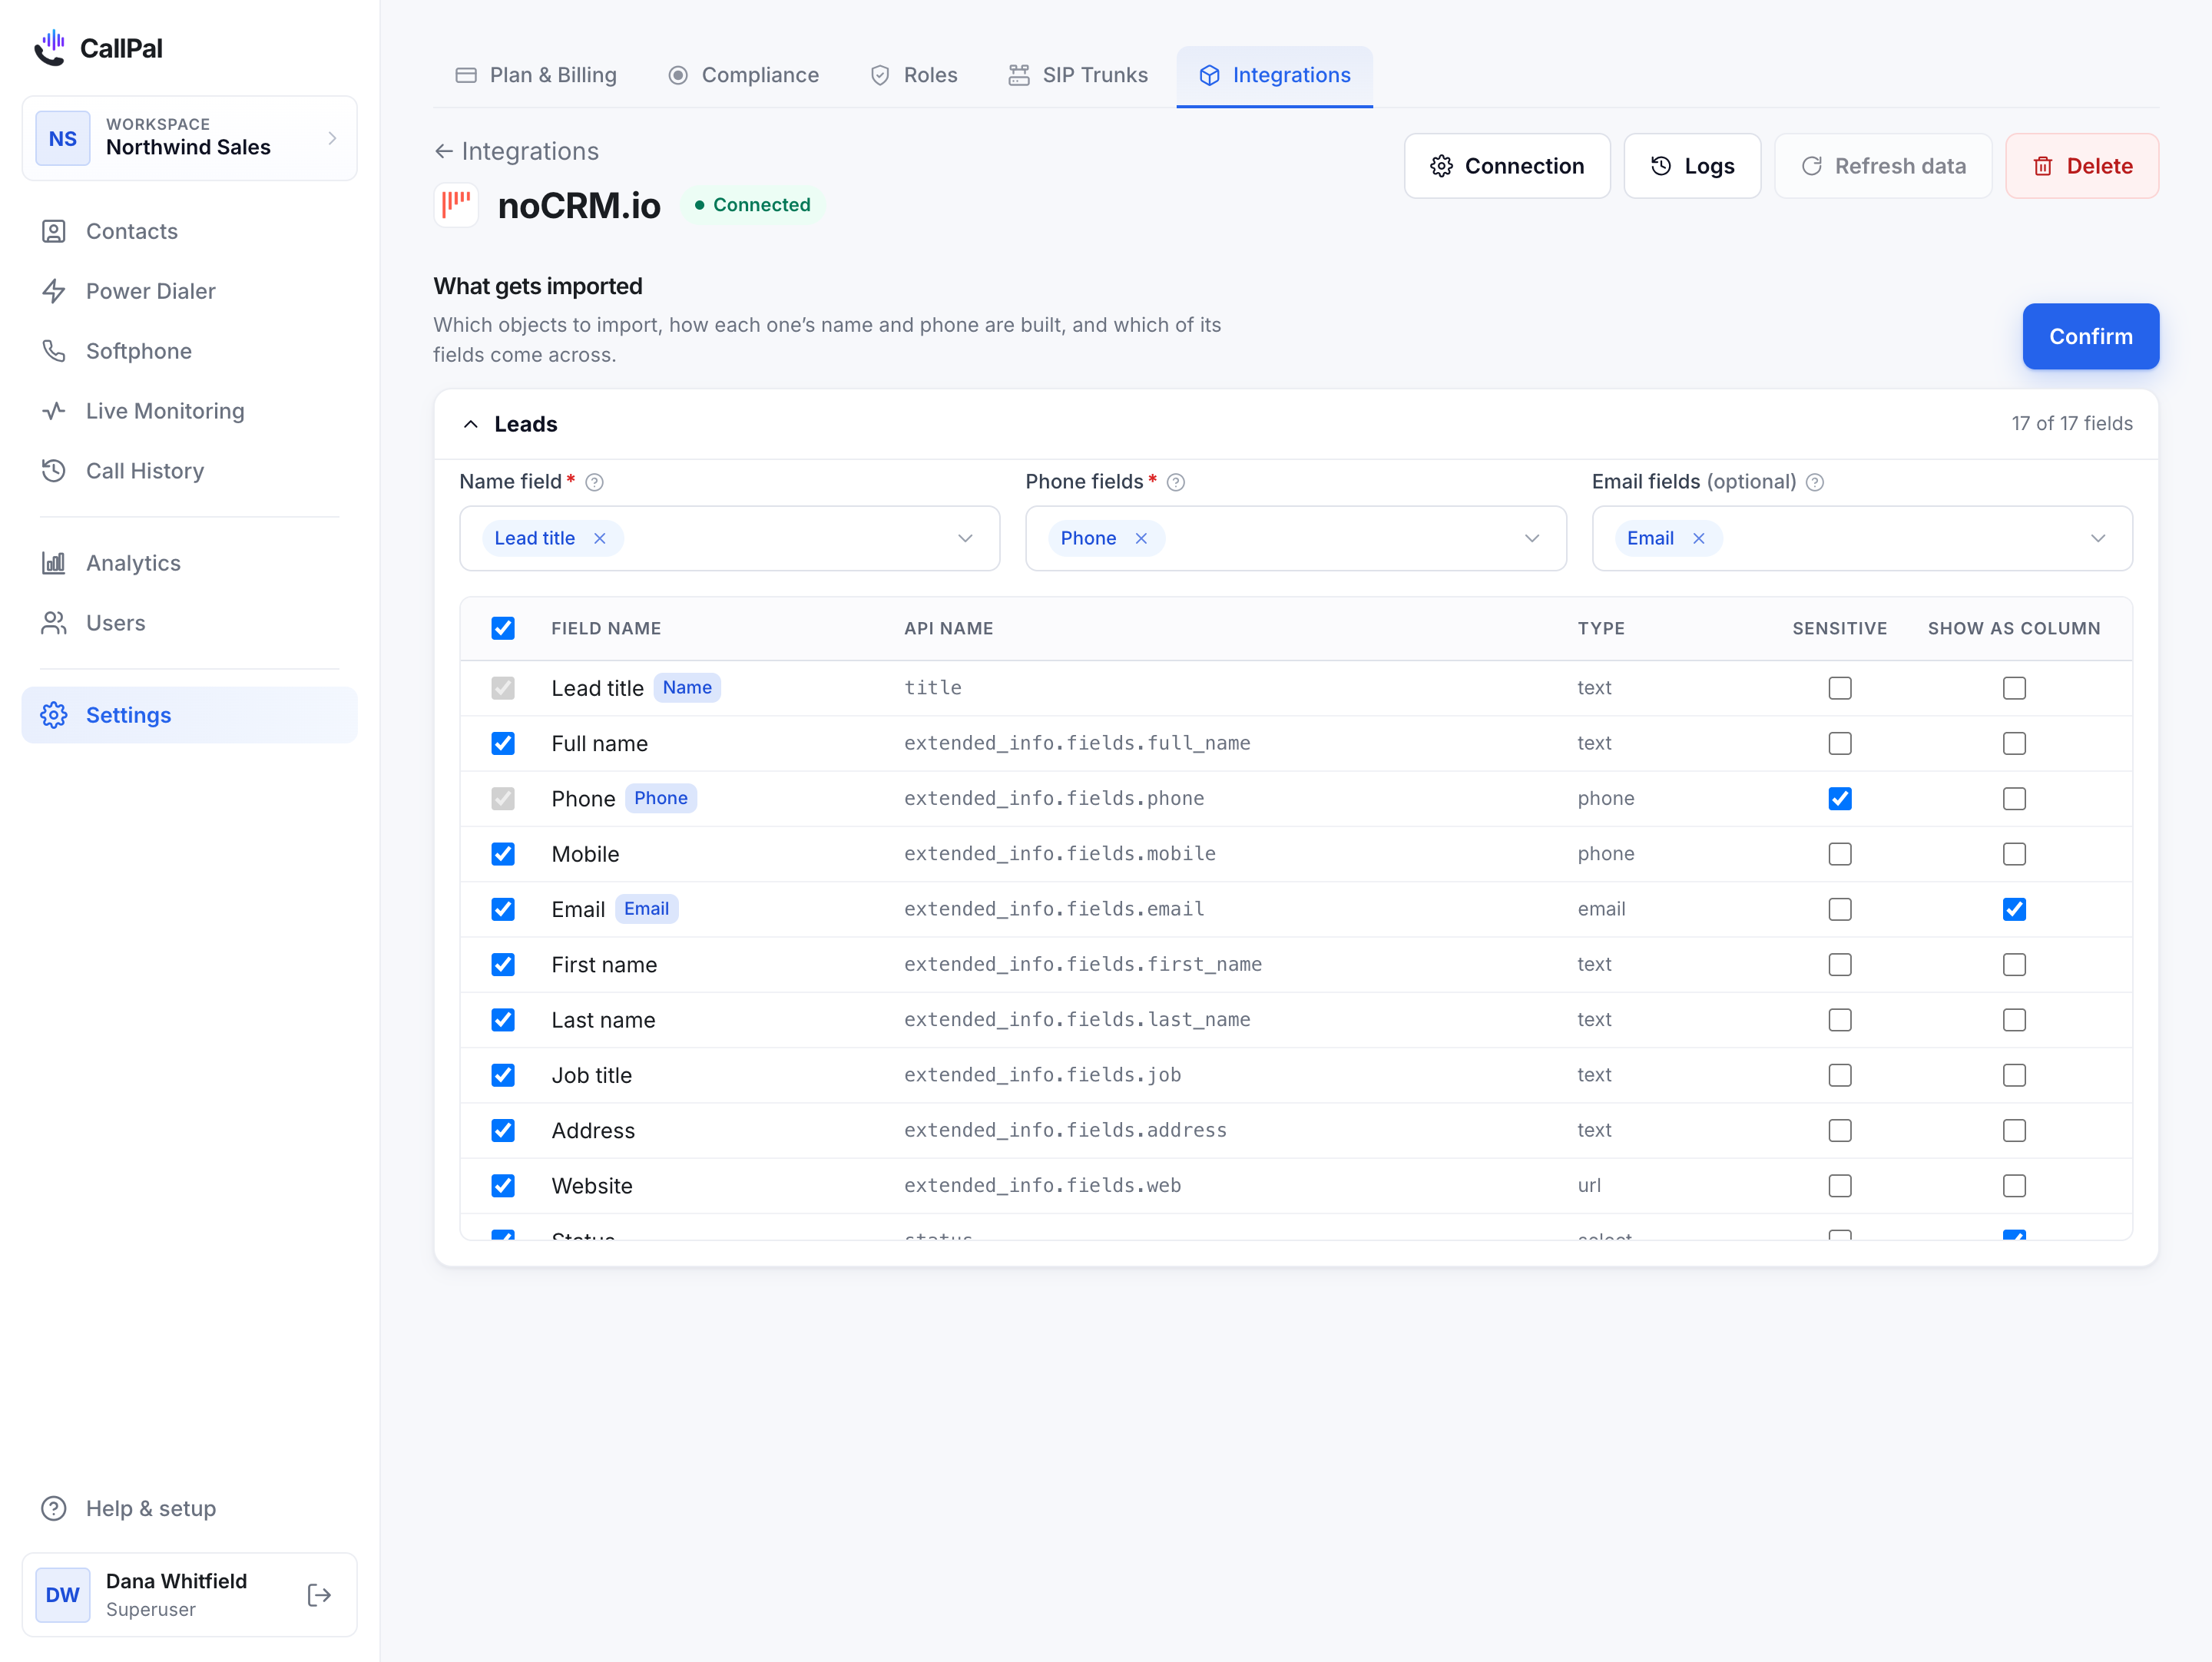
Task: Enable Show as column for Job title
Action: click(2014, 1075)
